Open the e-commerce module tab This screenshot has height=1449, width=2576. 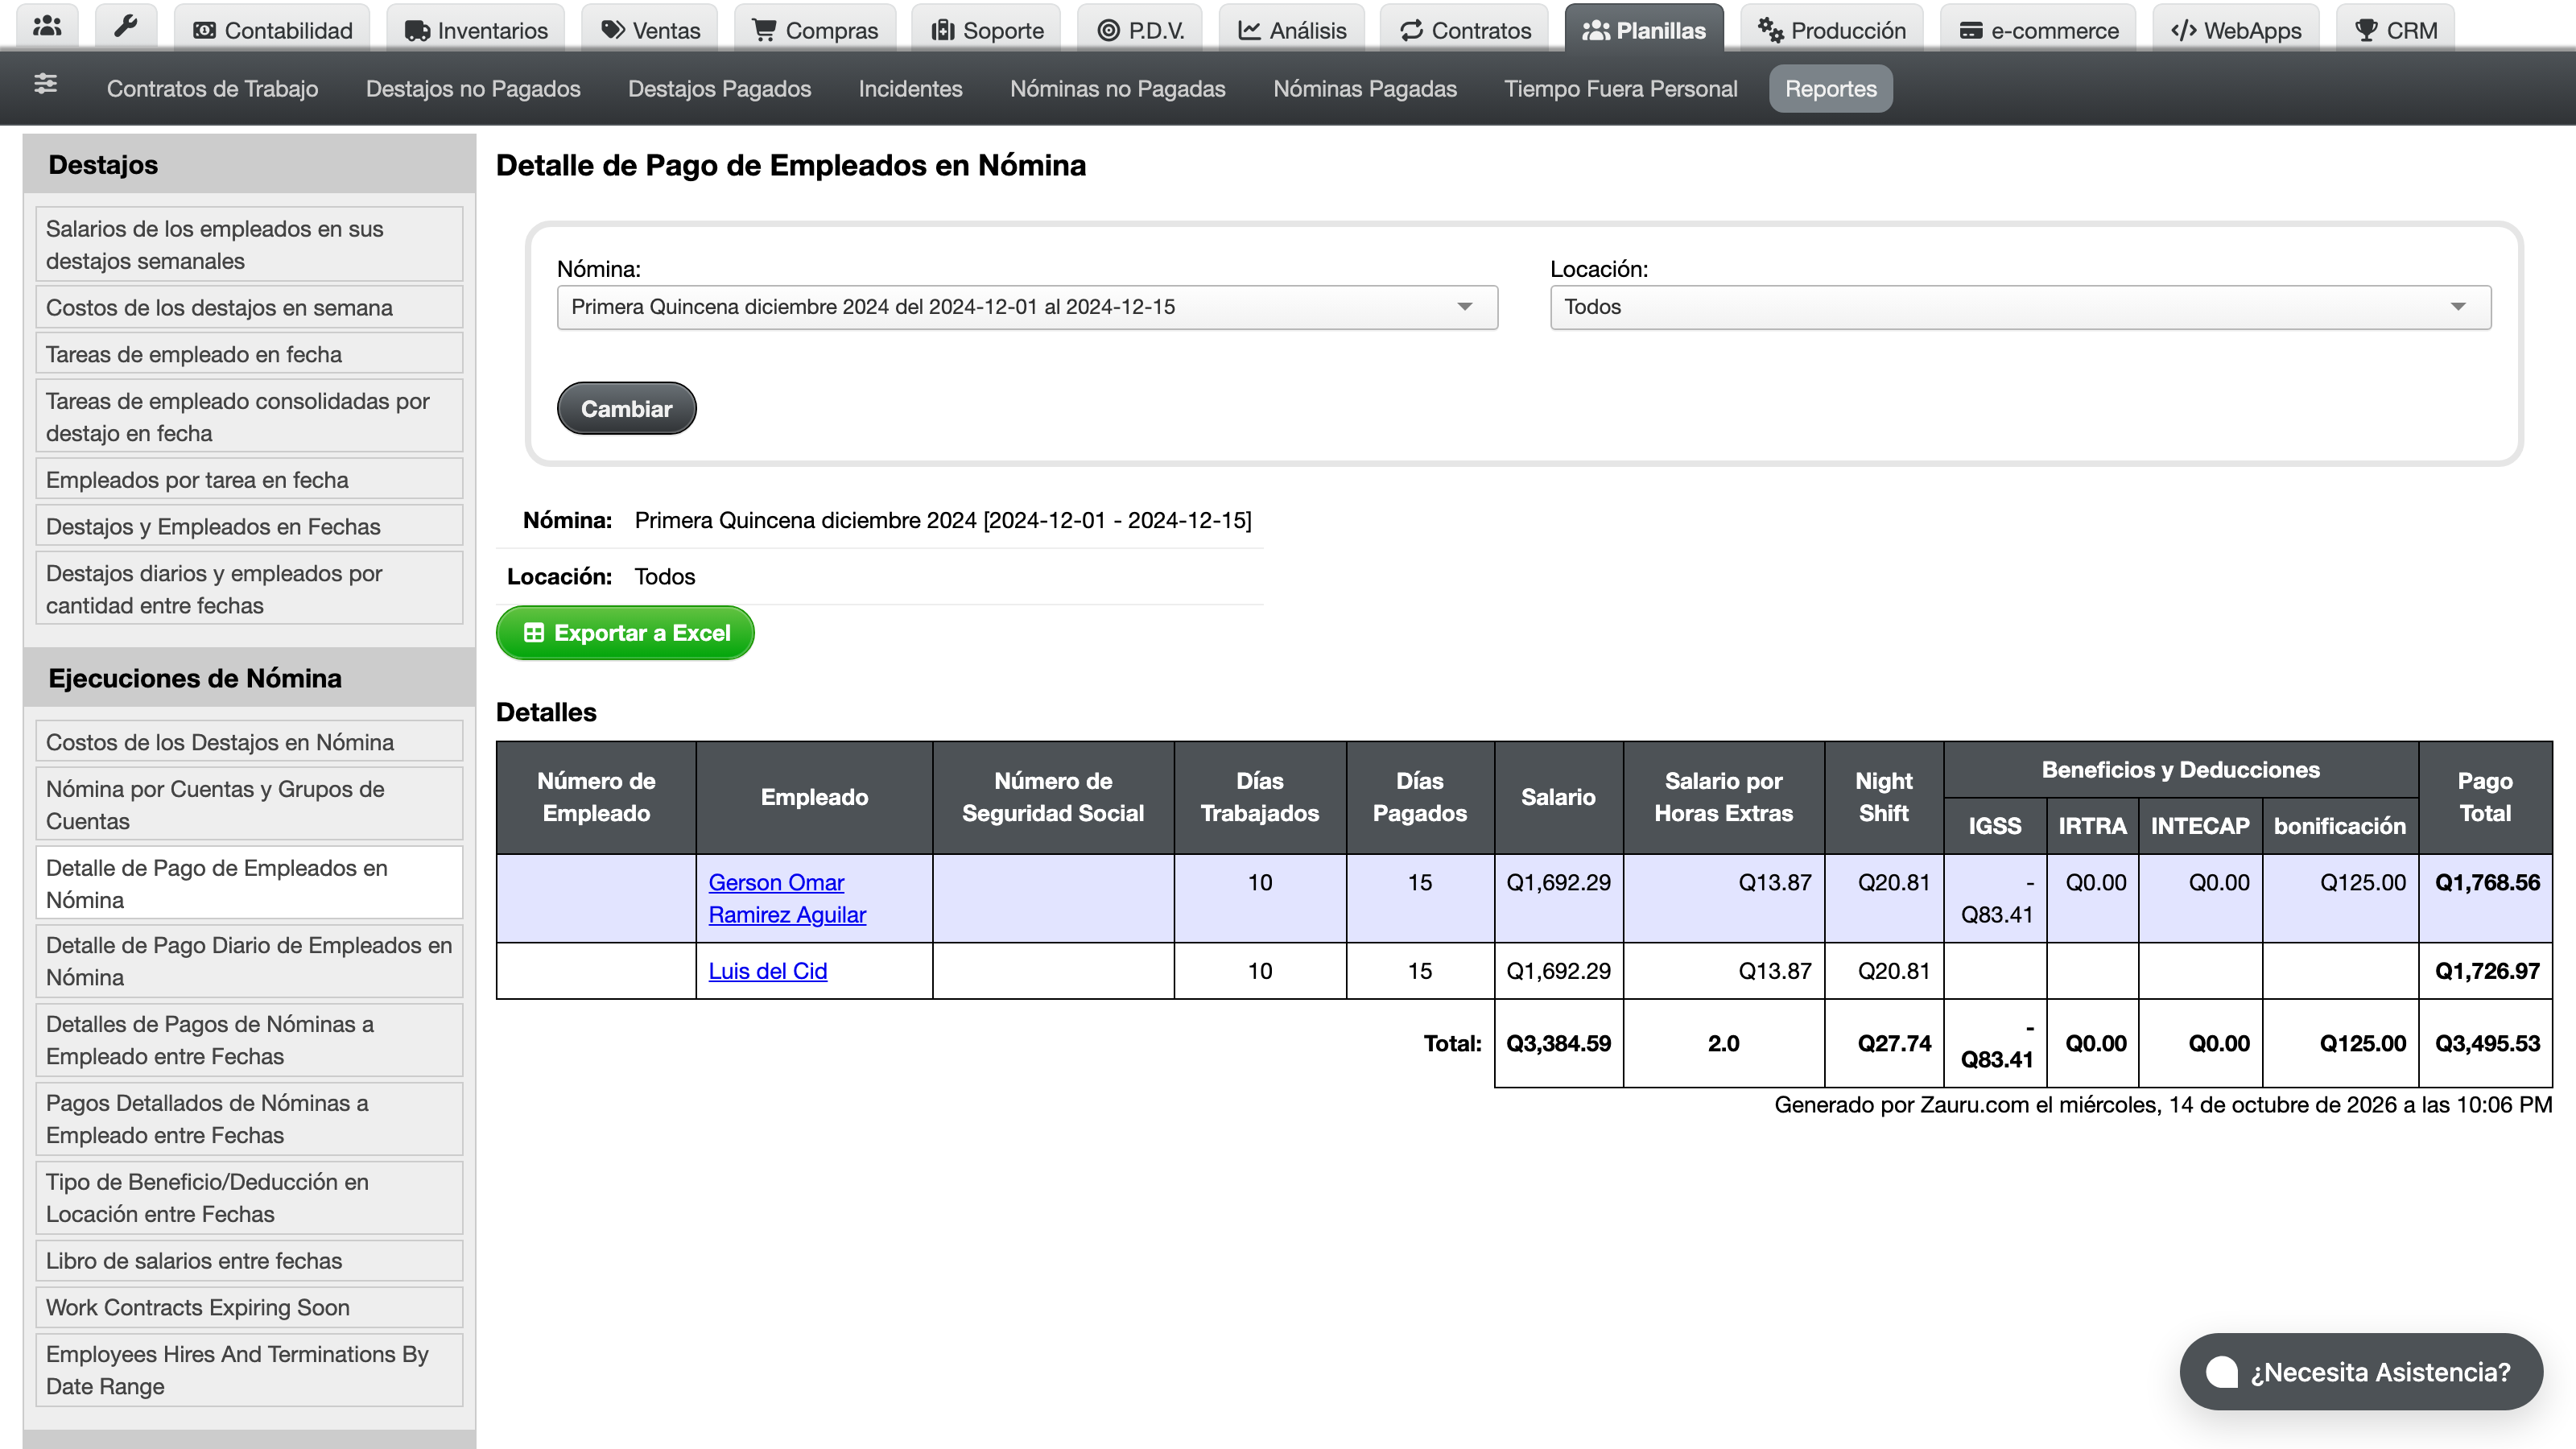click(x=2038, y=30)
